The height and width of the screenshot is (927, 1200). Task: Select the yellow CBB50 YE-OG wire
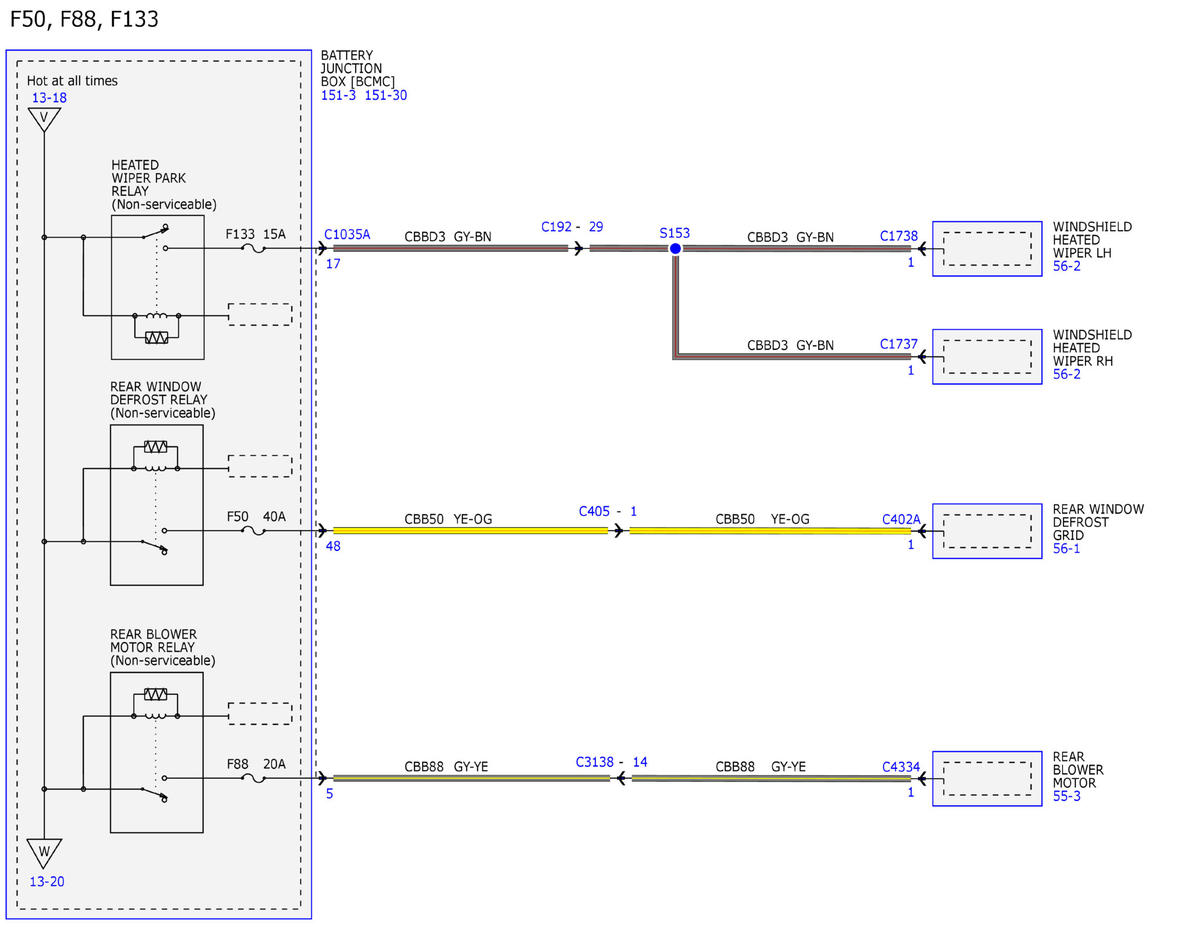tap(470, 531)
